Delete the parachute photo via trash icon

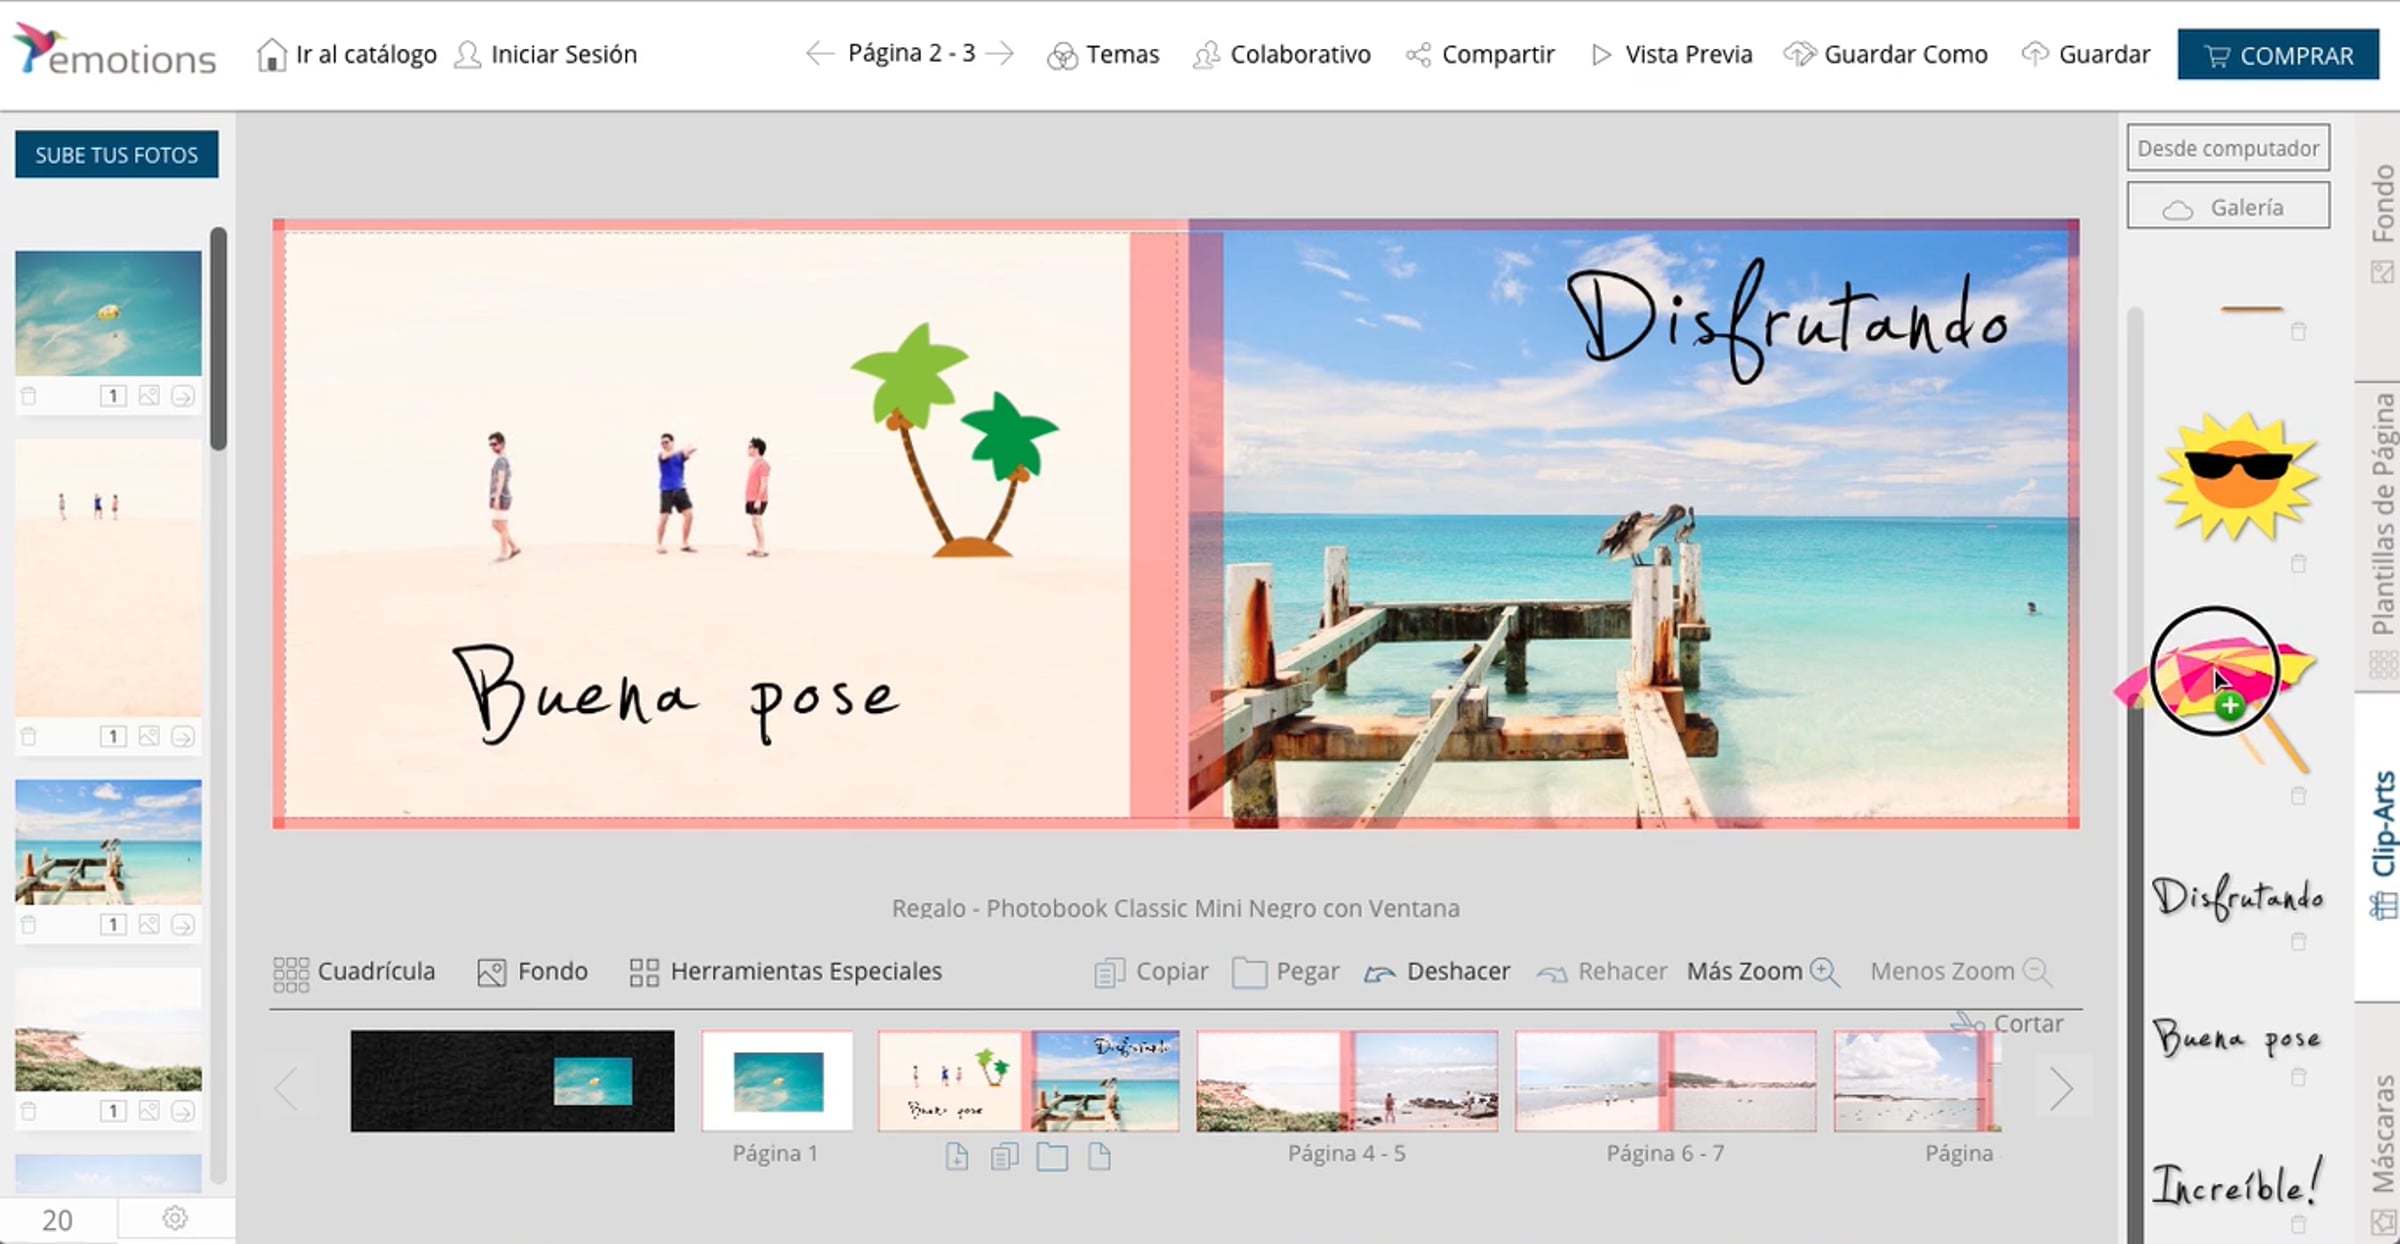coord(29,396)
